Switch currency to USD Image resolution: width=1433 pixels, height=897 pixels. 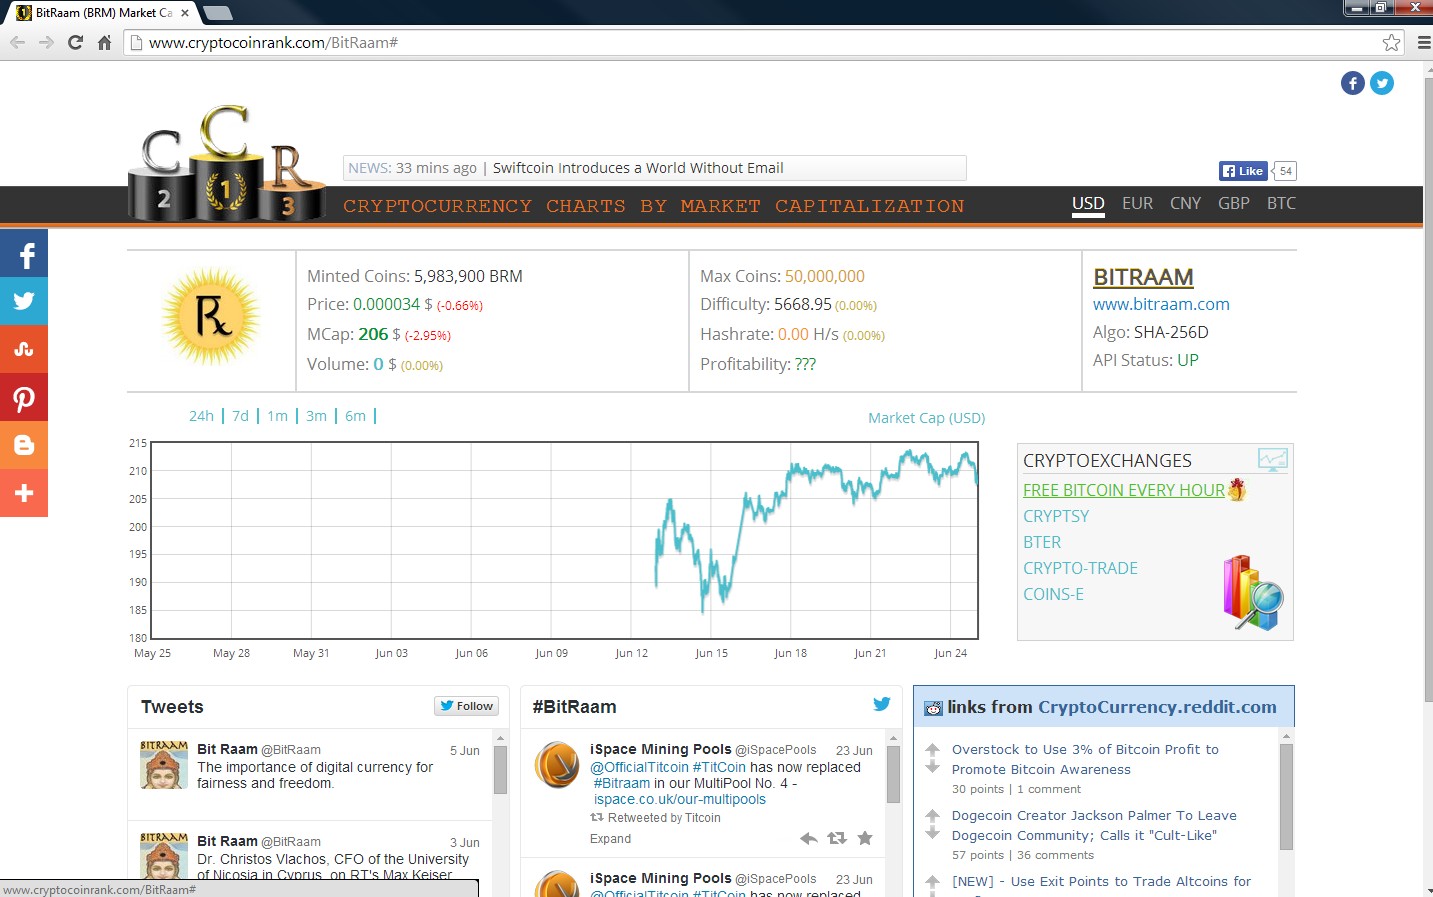1088,203
